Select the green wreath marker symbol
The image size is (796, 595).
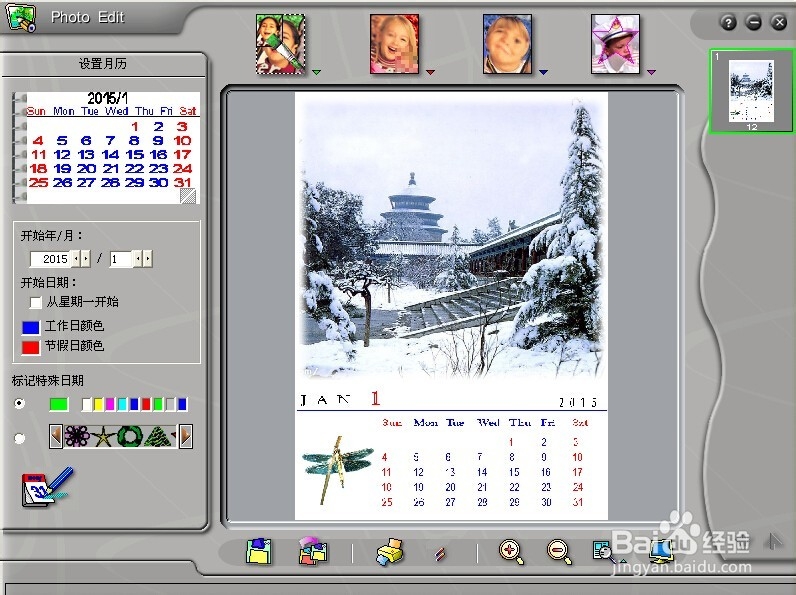[x=129, y=436]
